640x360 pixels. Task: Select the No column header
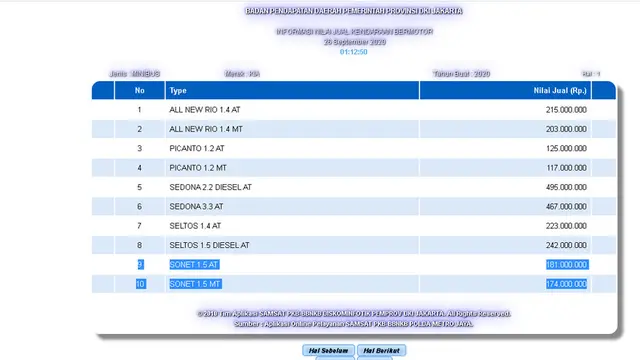point(140,91)
